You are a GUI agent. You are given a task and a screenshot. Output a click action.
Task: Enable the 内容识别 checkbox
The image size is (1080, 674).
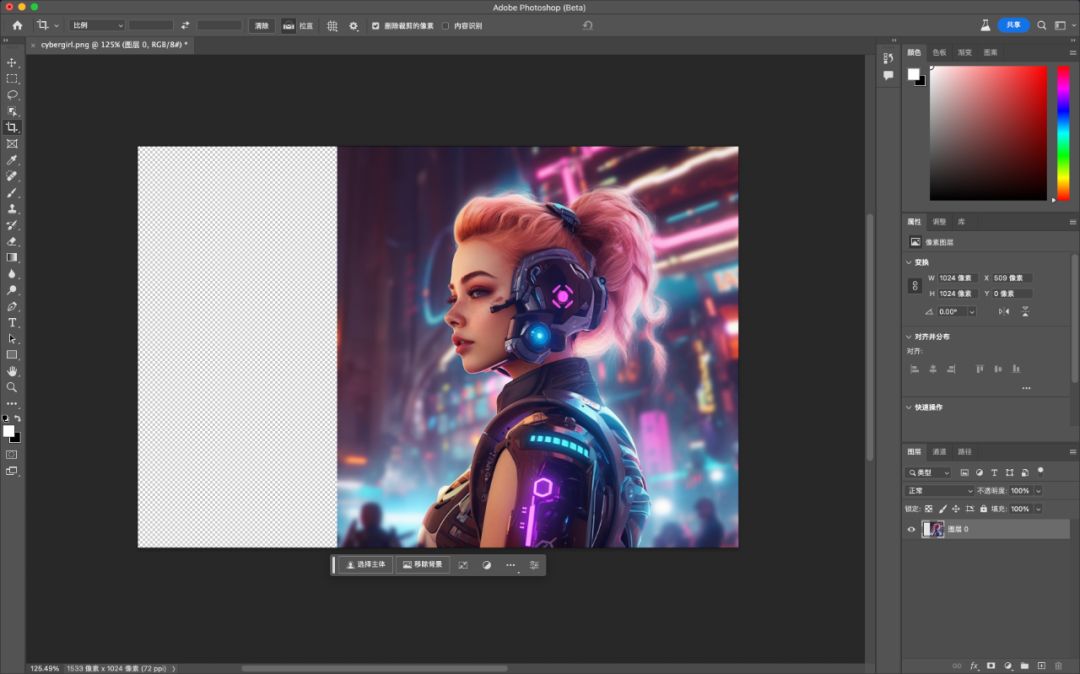point(446,26)
